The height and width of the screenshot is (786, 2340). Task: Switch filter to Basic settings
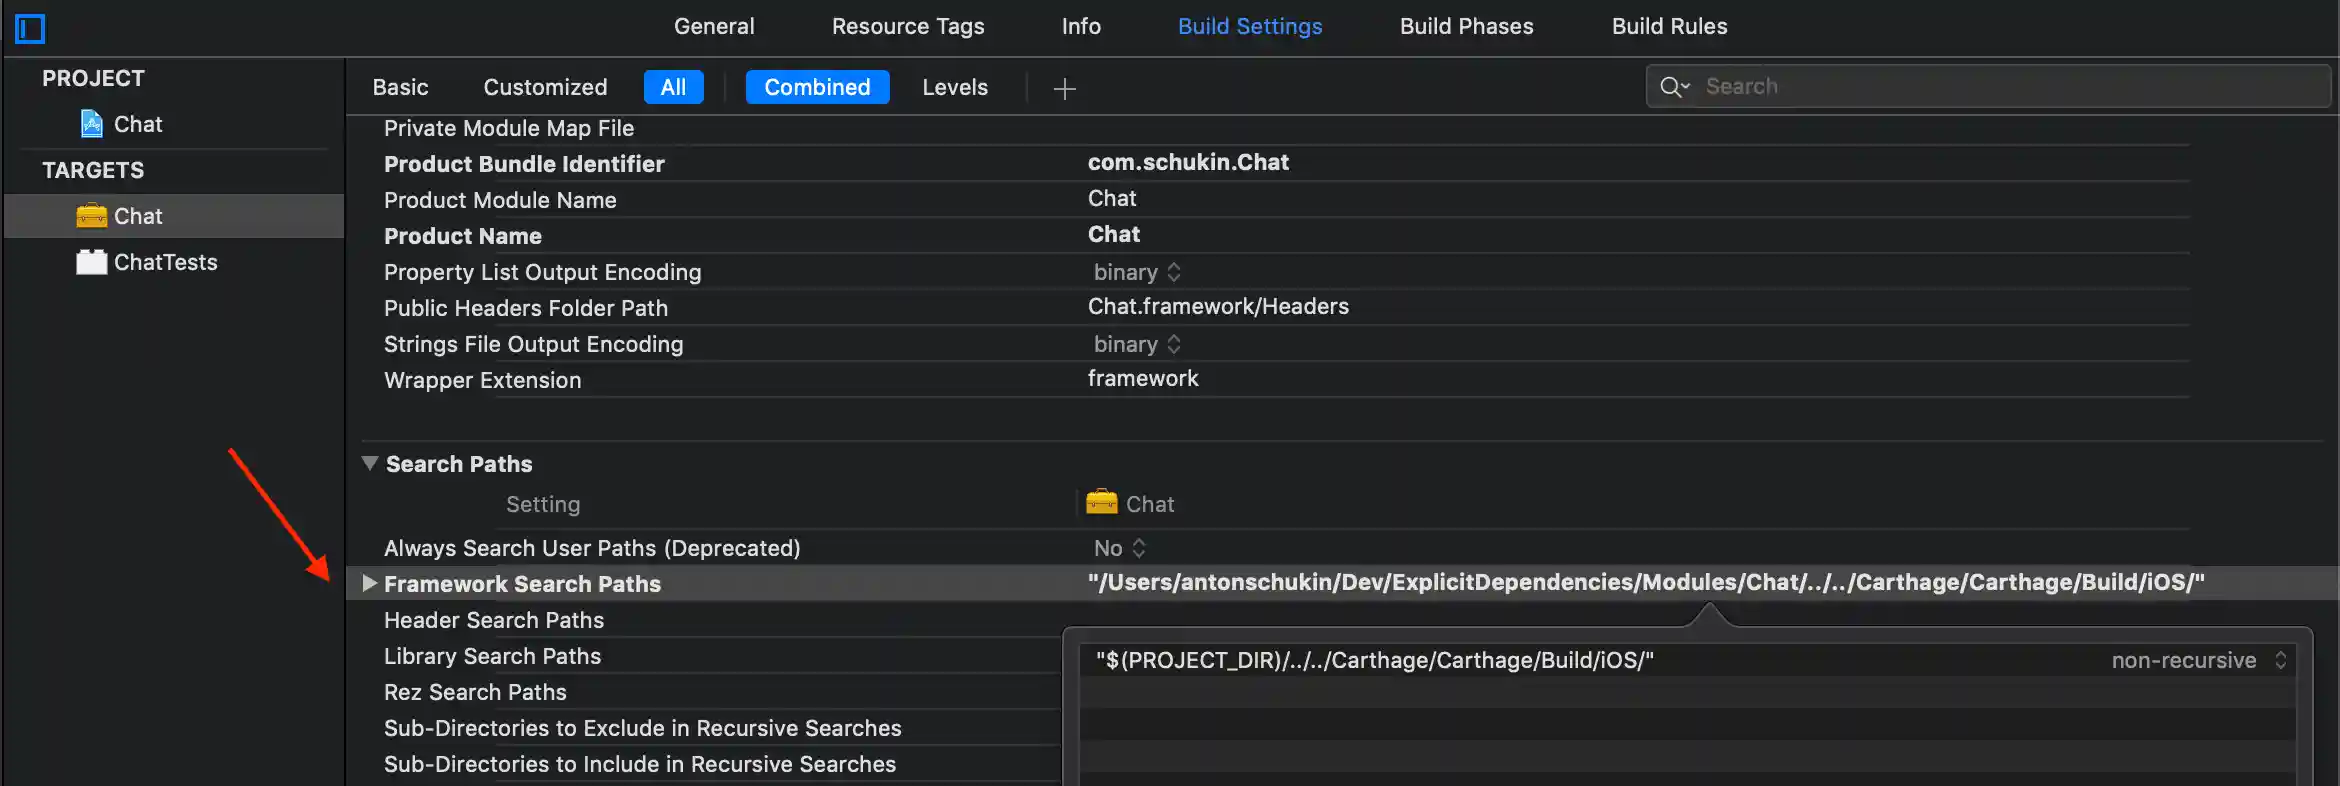pyautogui.click(x=400, y=87)
